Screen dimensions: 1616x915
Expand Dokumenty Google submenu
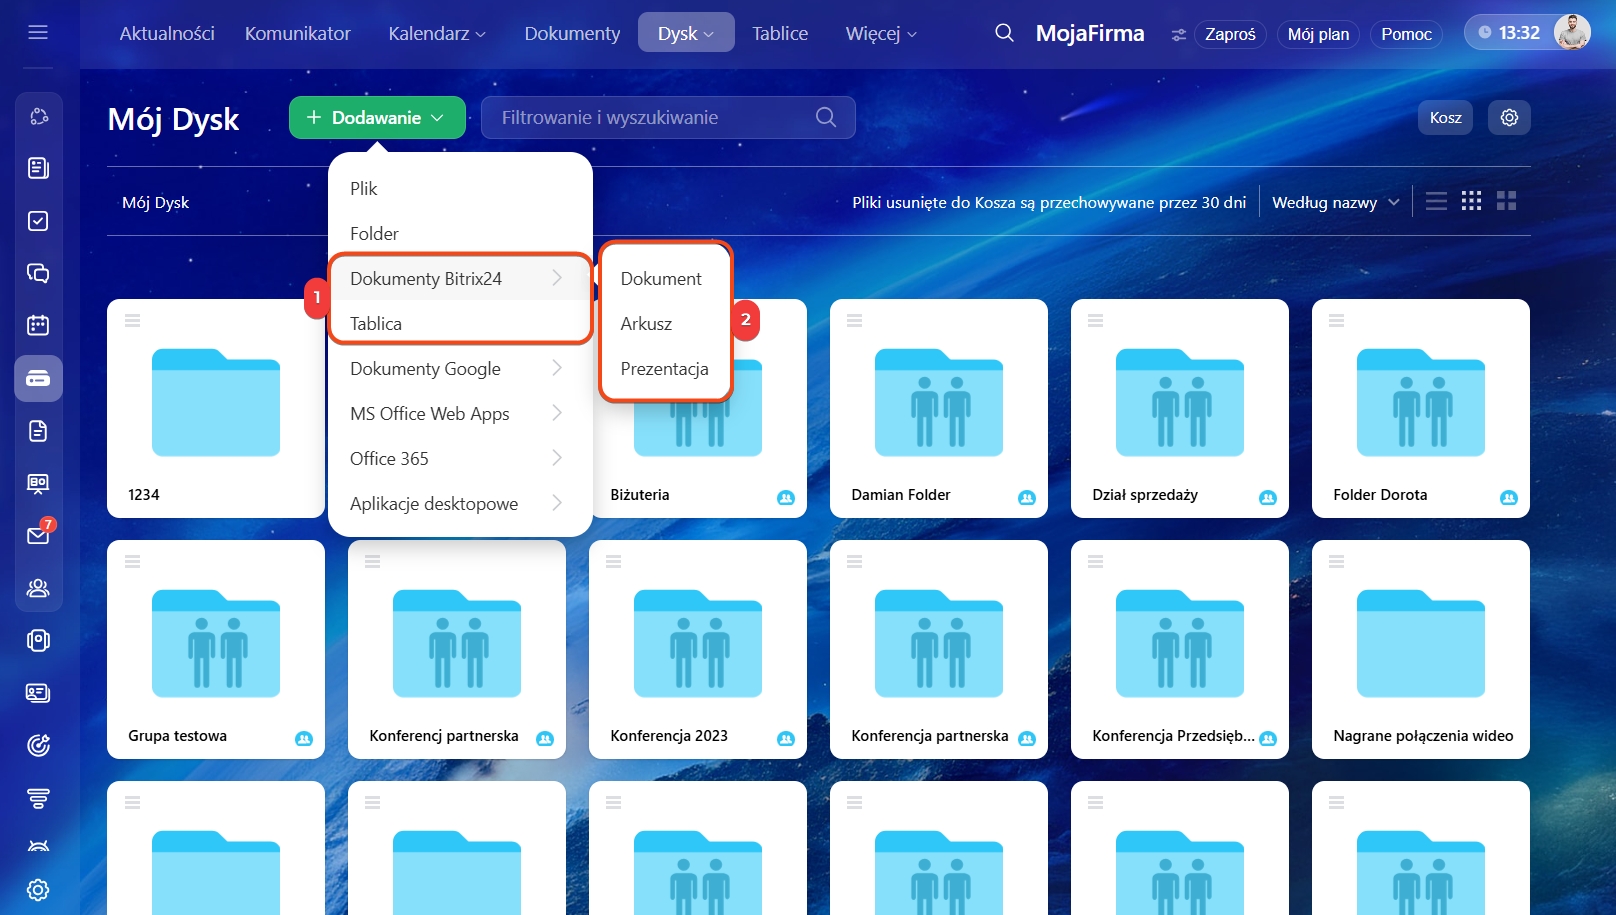click(457, 368)
